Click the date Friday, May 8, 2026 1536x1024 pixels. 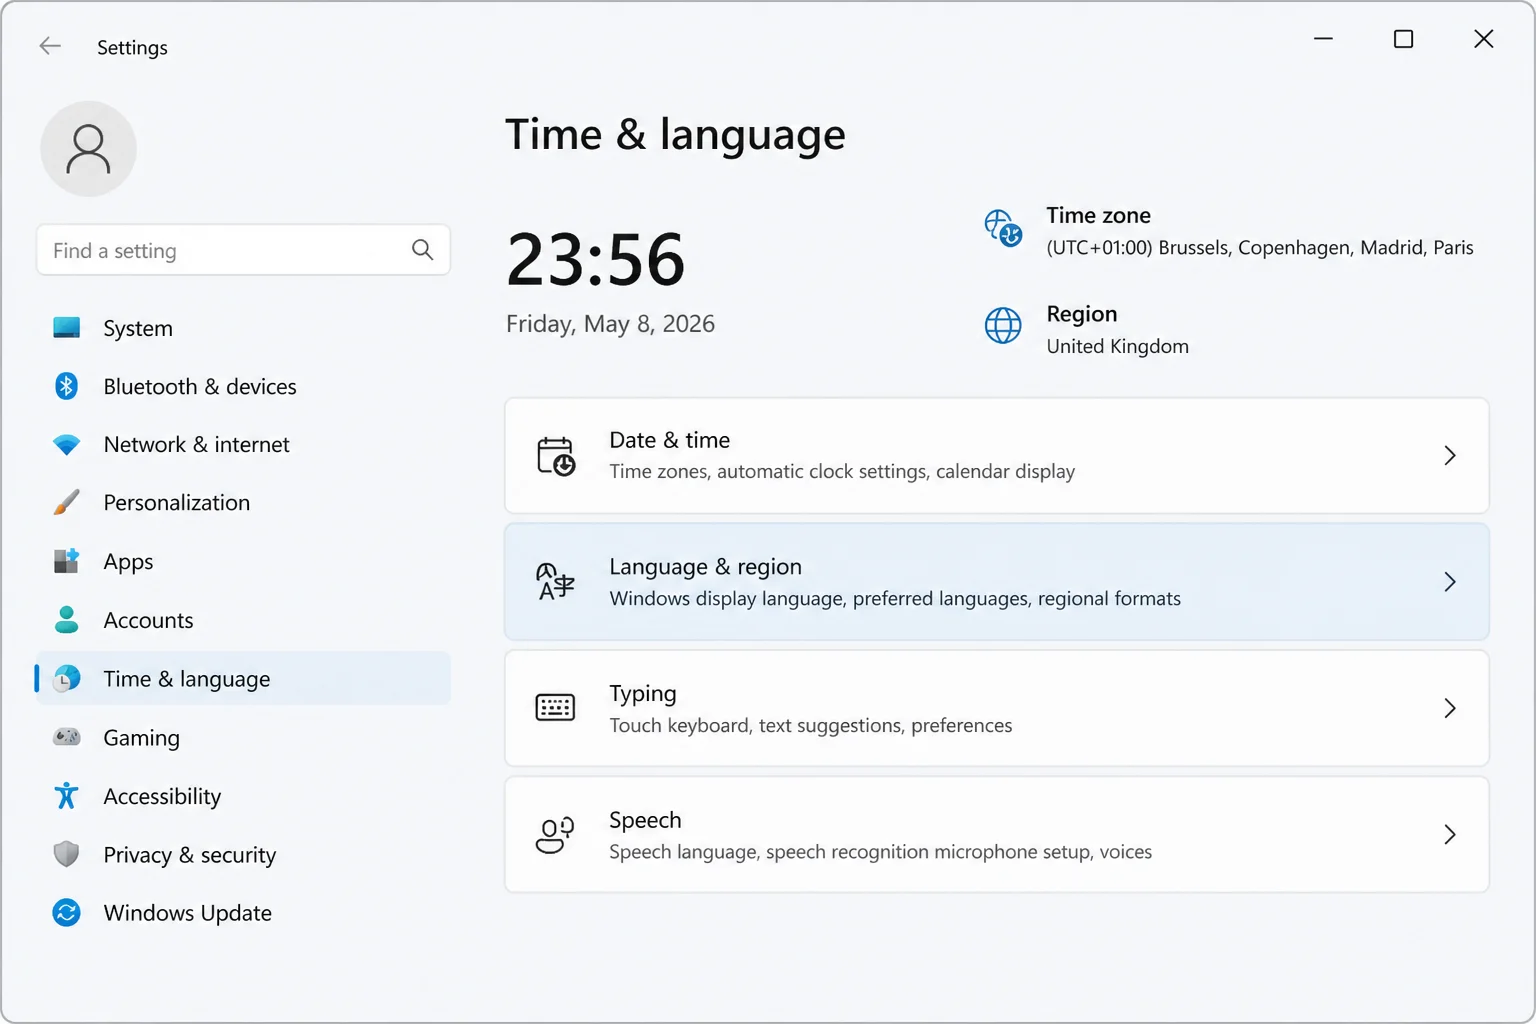point(610,324)
